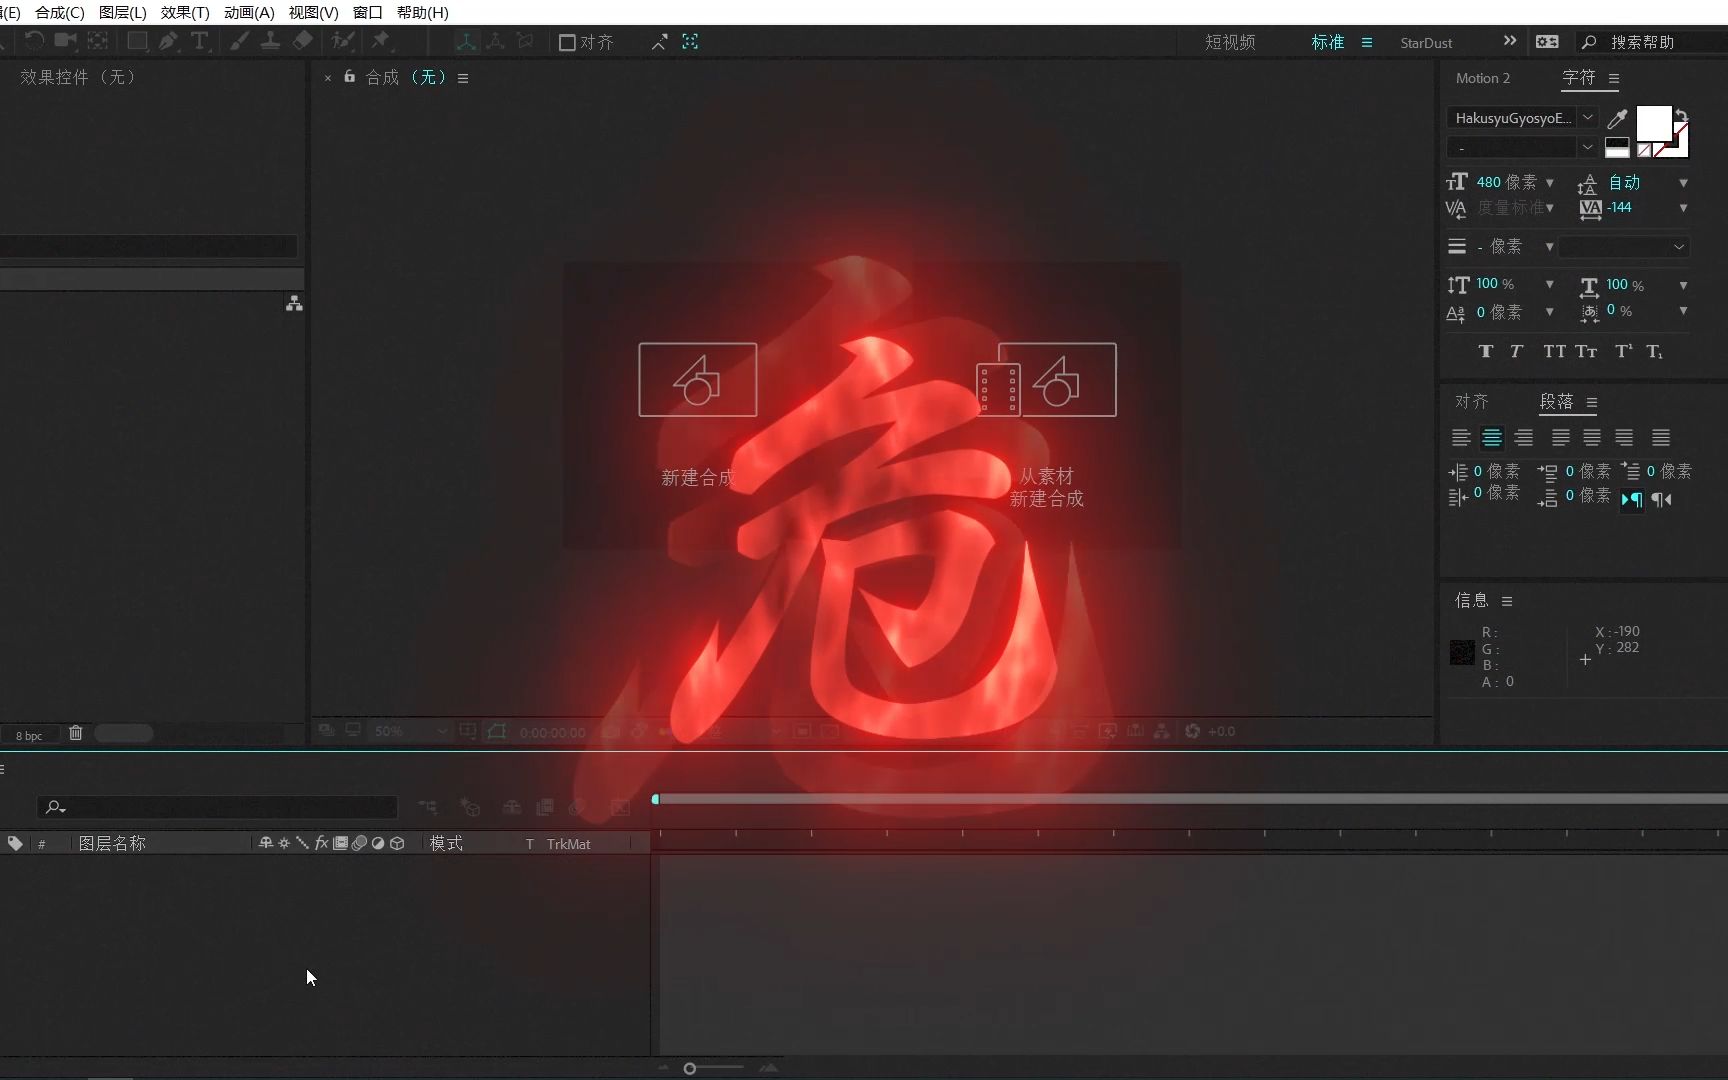The width and height of the screenshot is (1728, 1080).
Task: Open the HakusyuGyosyoE font family dropdown
Action: [1587, 117]
